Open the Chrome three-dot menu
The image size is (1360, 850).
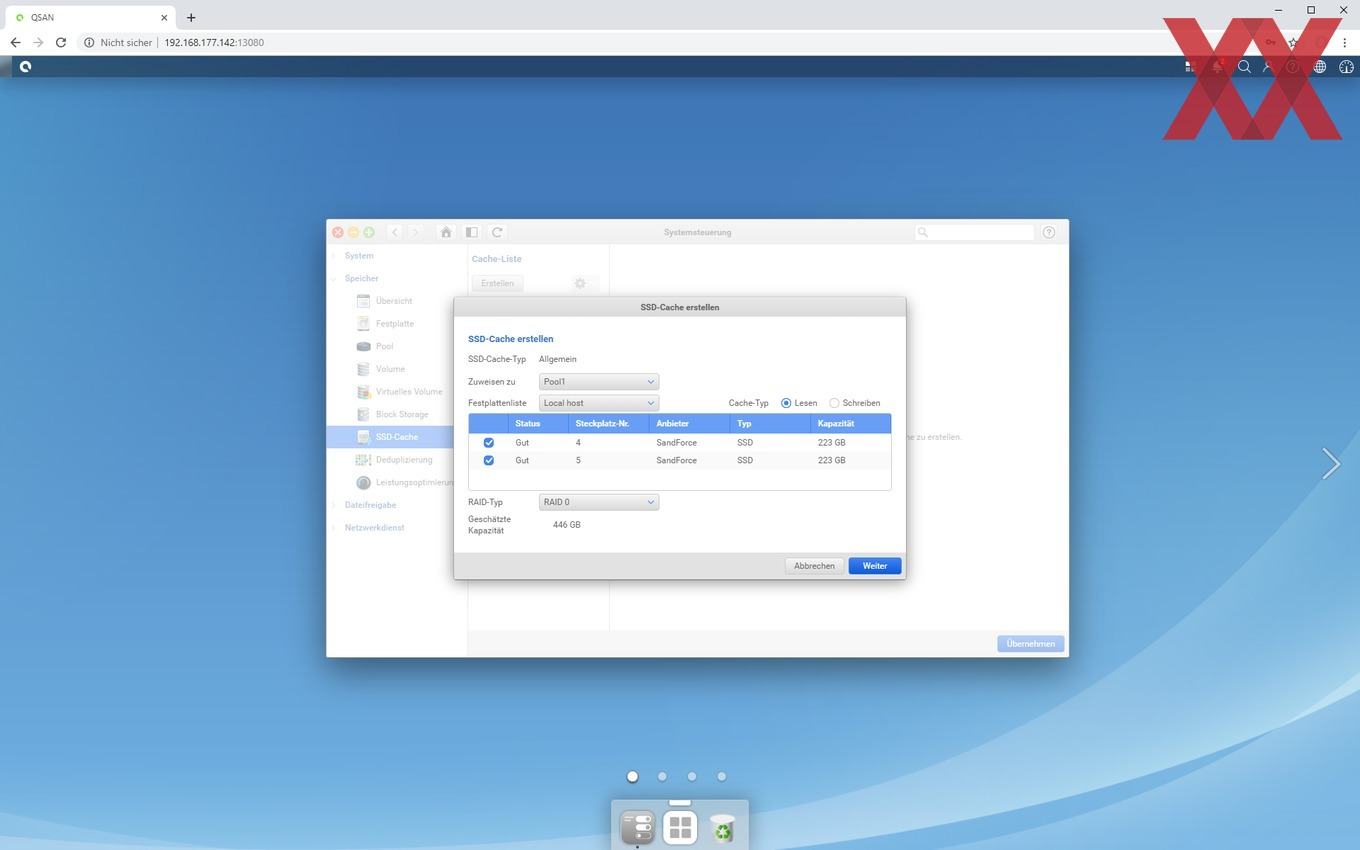click(x=1345, y=42)
